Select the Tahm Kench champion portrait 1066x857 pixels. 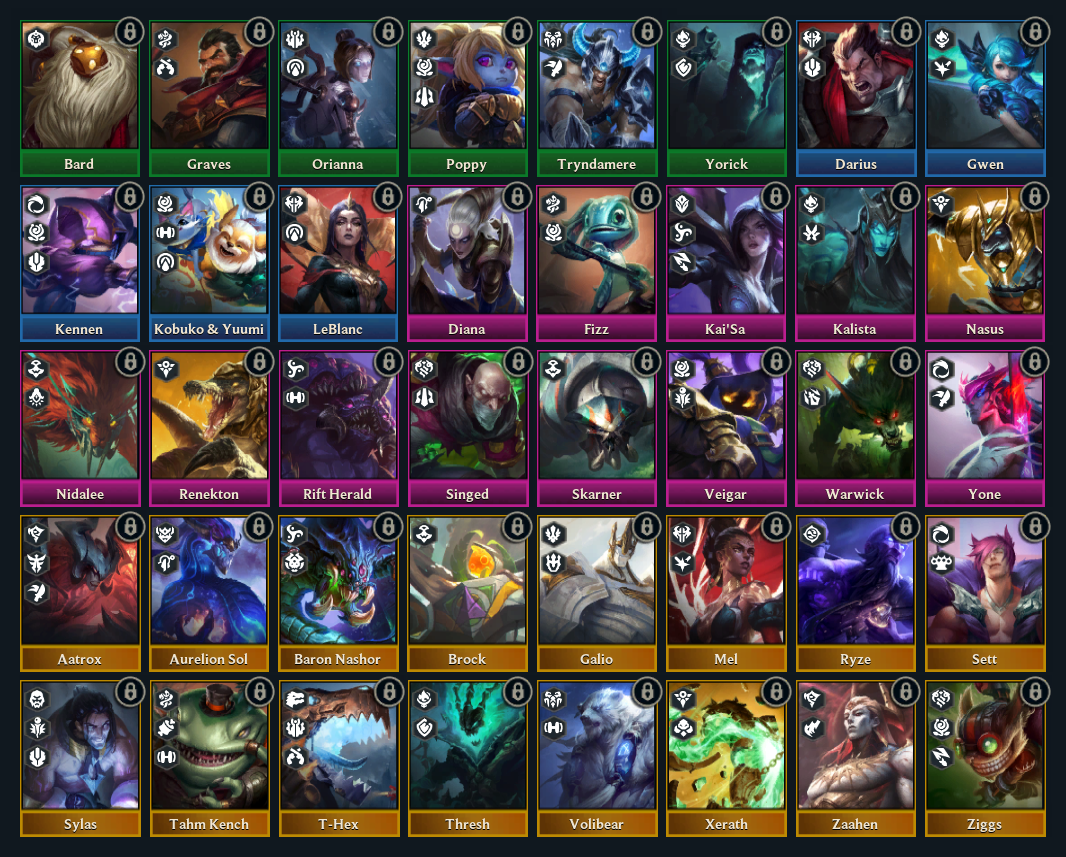coord(209,746)
